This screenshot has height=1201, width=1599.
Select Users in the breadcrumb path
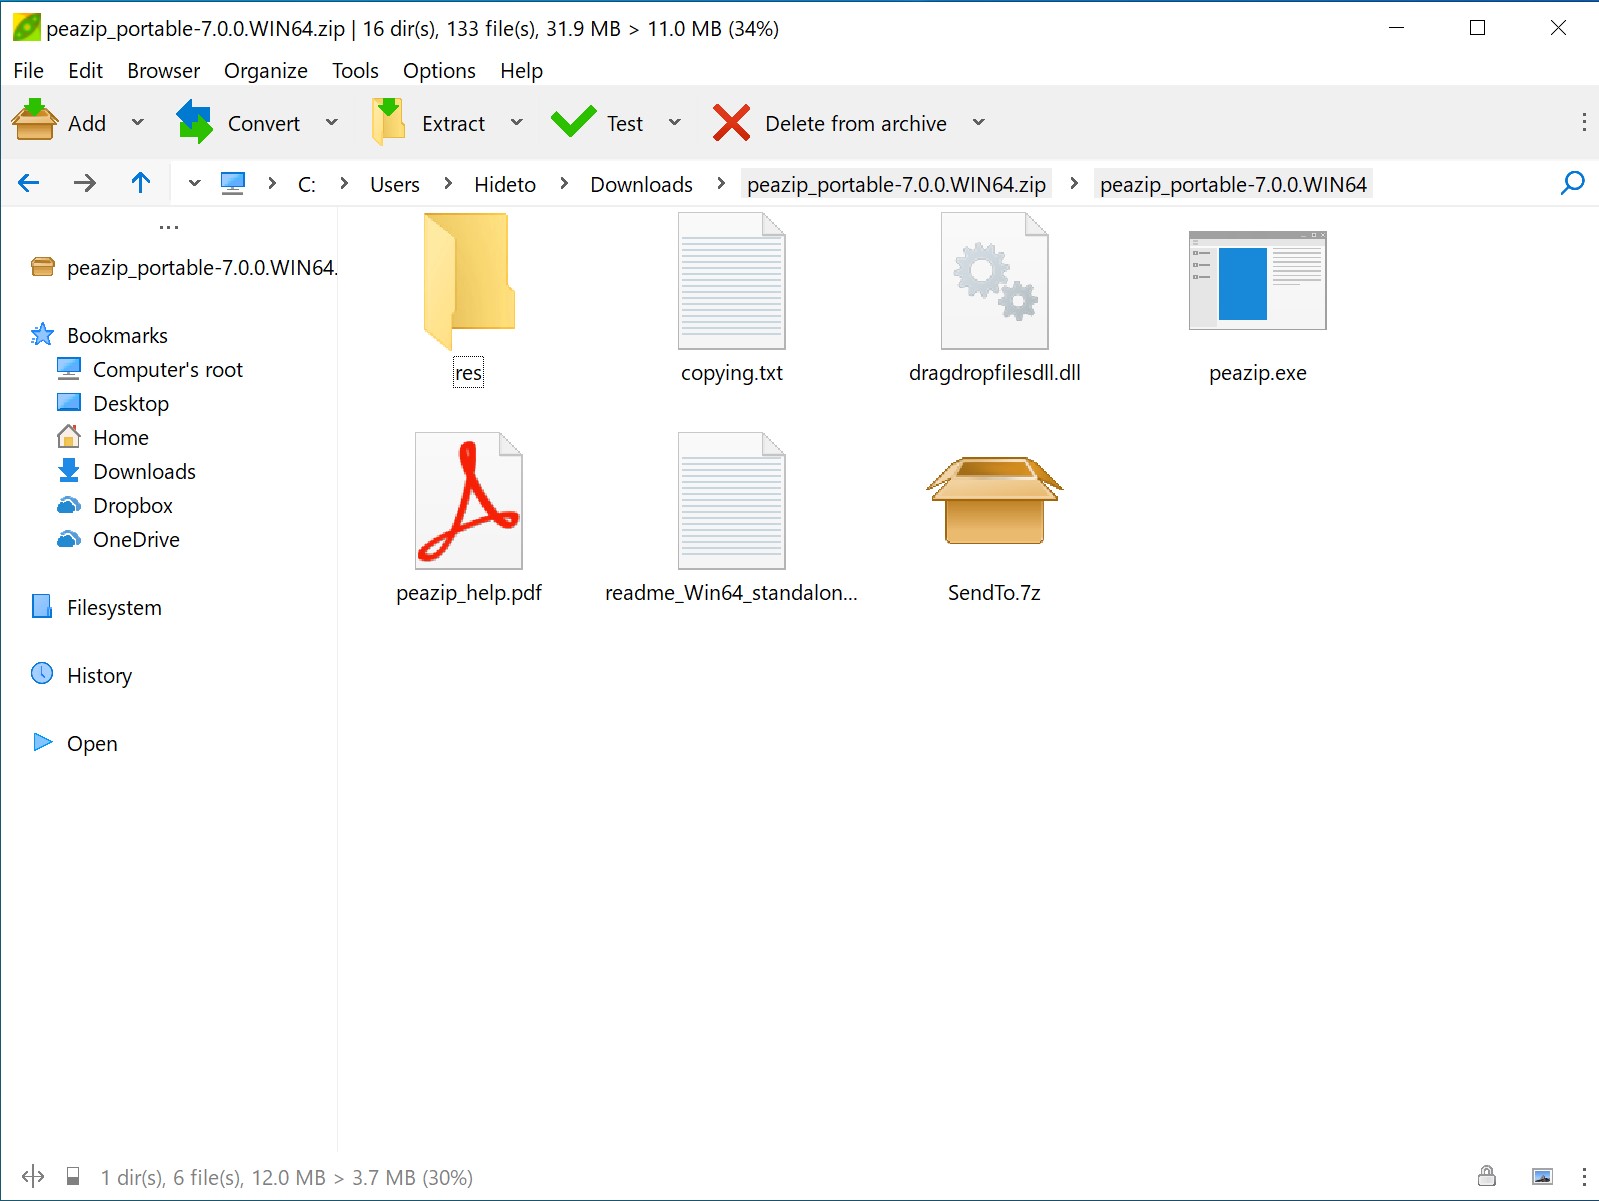[395, 184]
